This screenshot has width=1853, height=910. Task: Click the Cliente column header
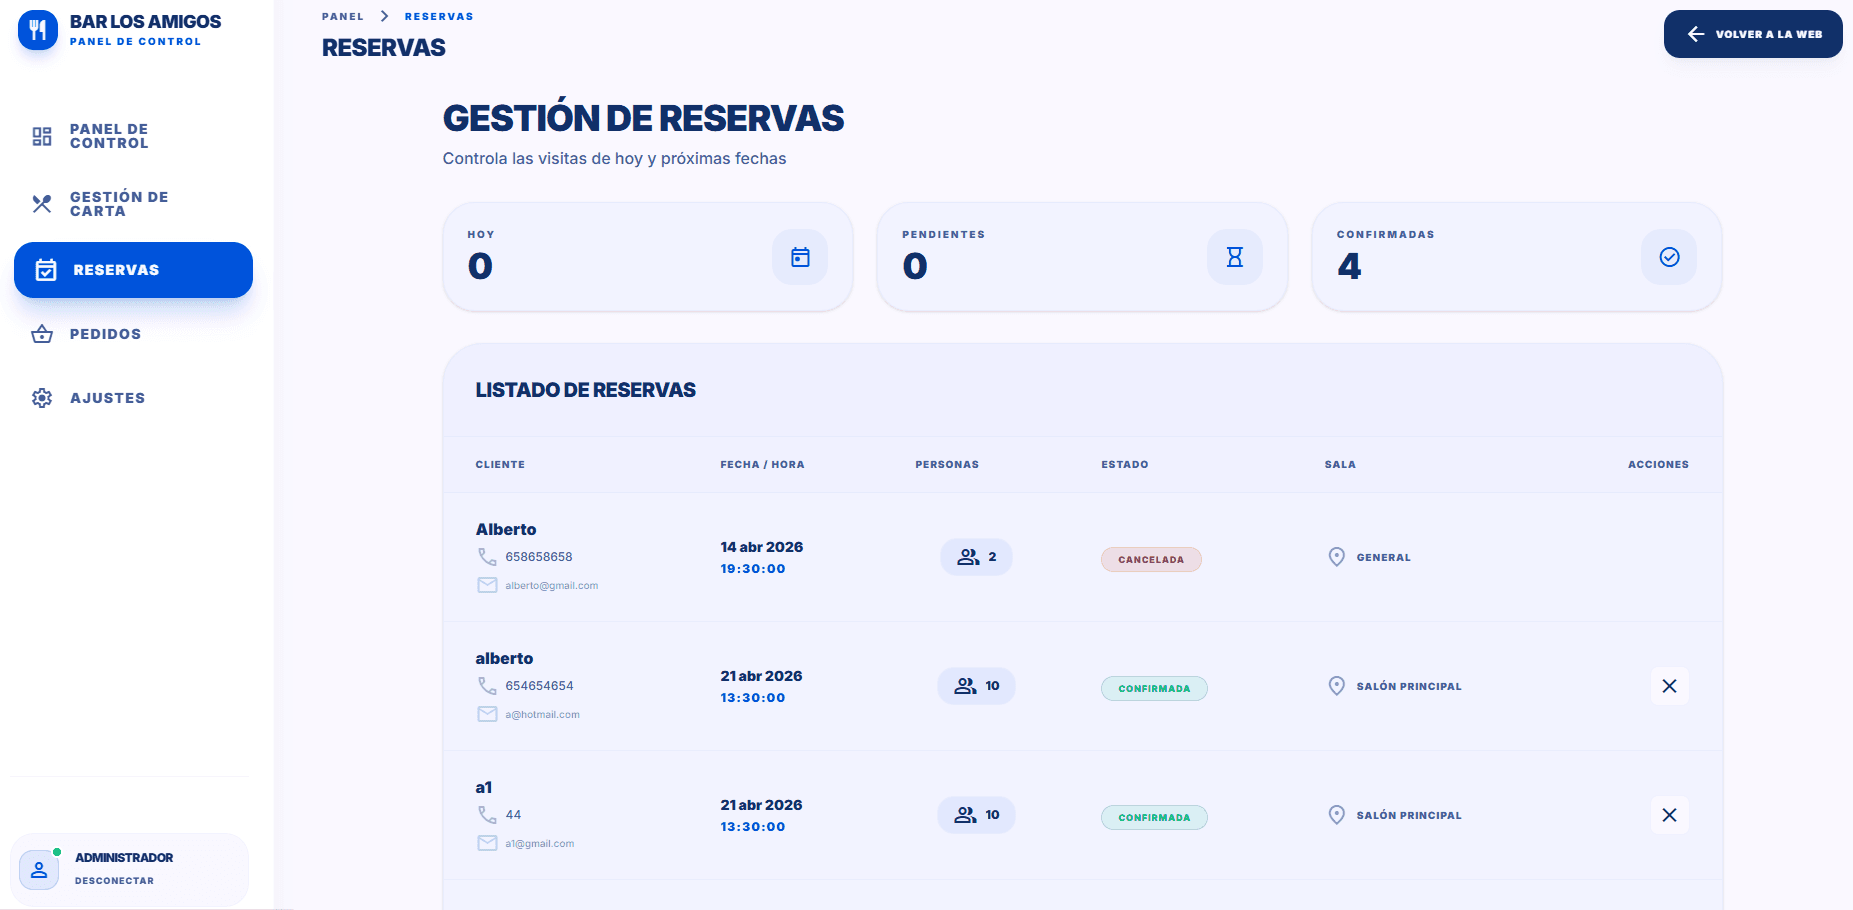tap(500, 465)
